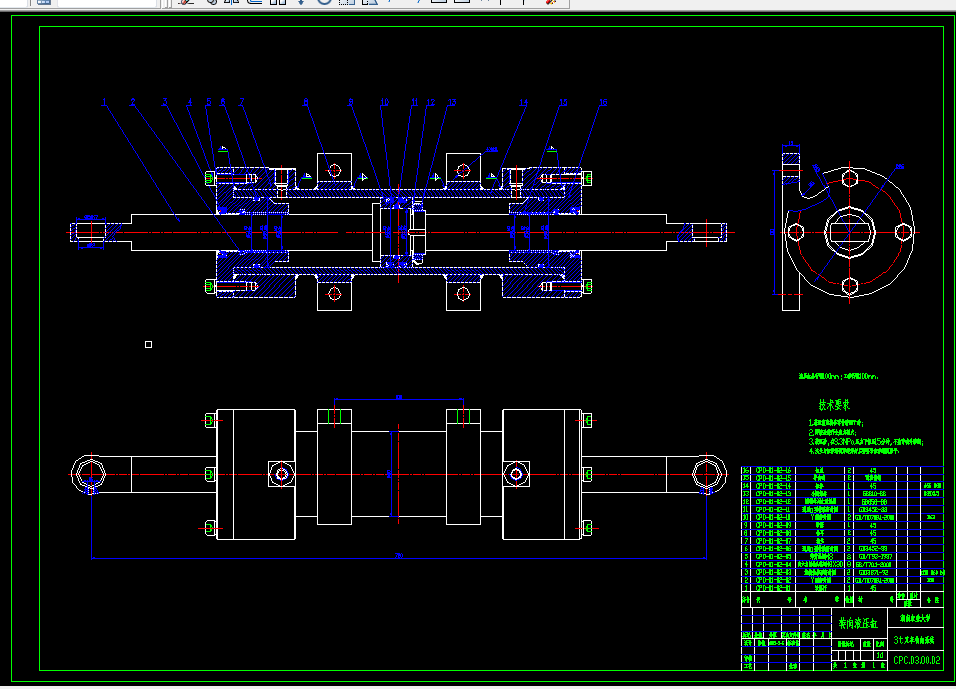Screen dimensions: 956x689
Task: Select the left rod eye in plan view
Action: 89,474
